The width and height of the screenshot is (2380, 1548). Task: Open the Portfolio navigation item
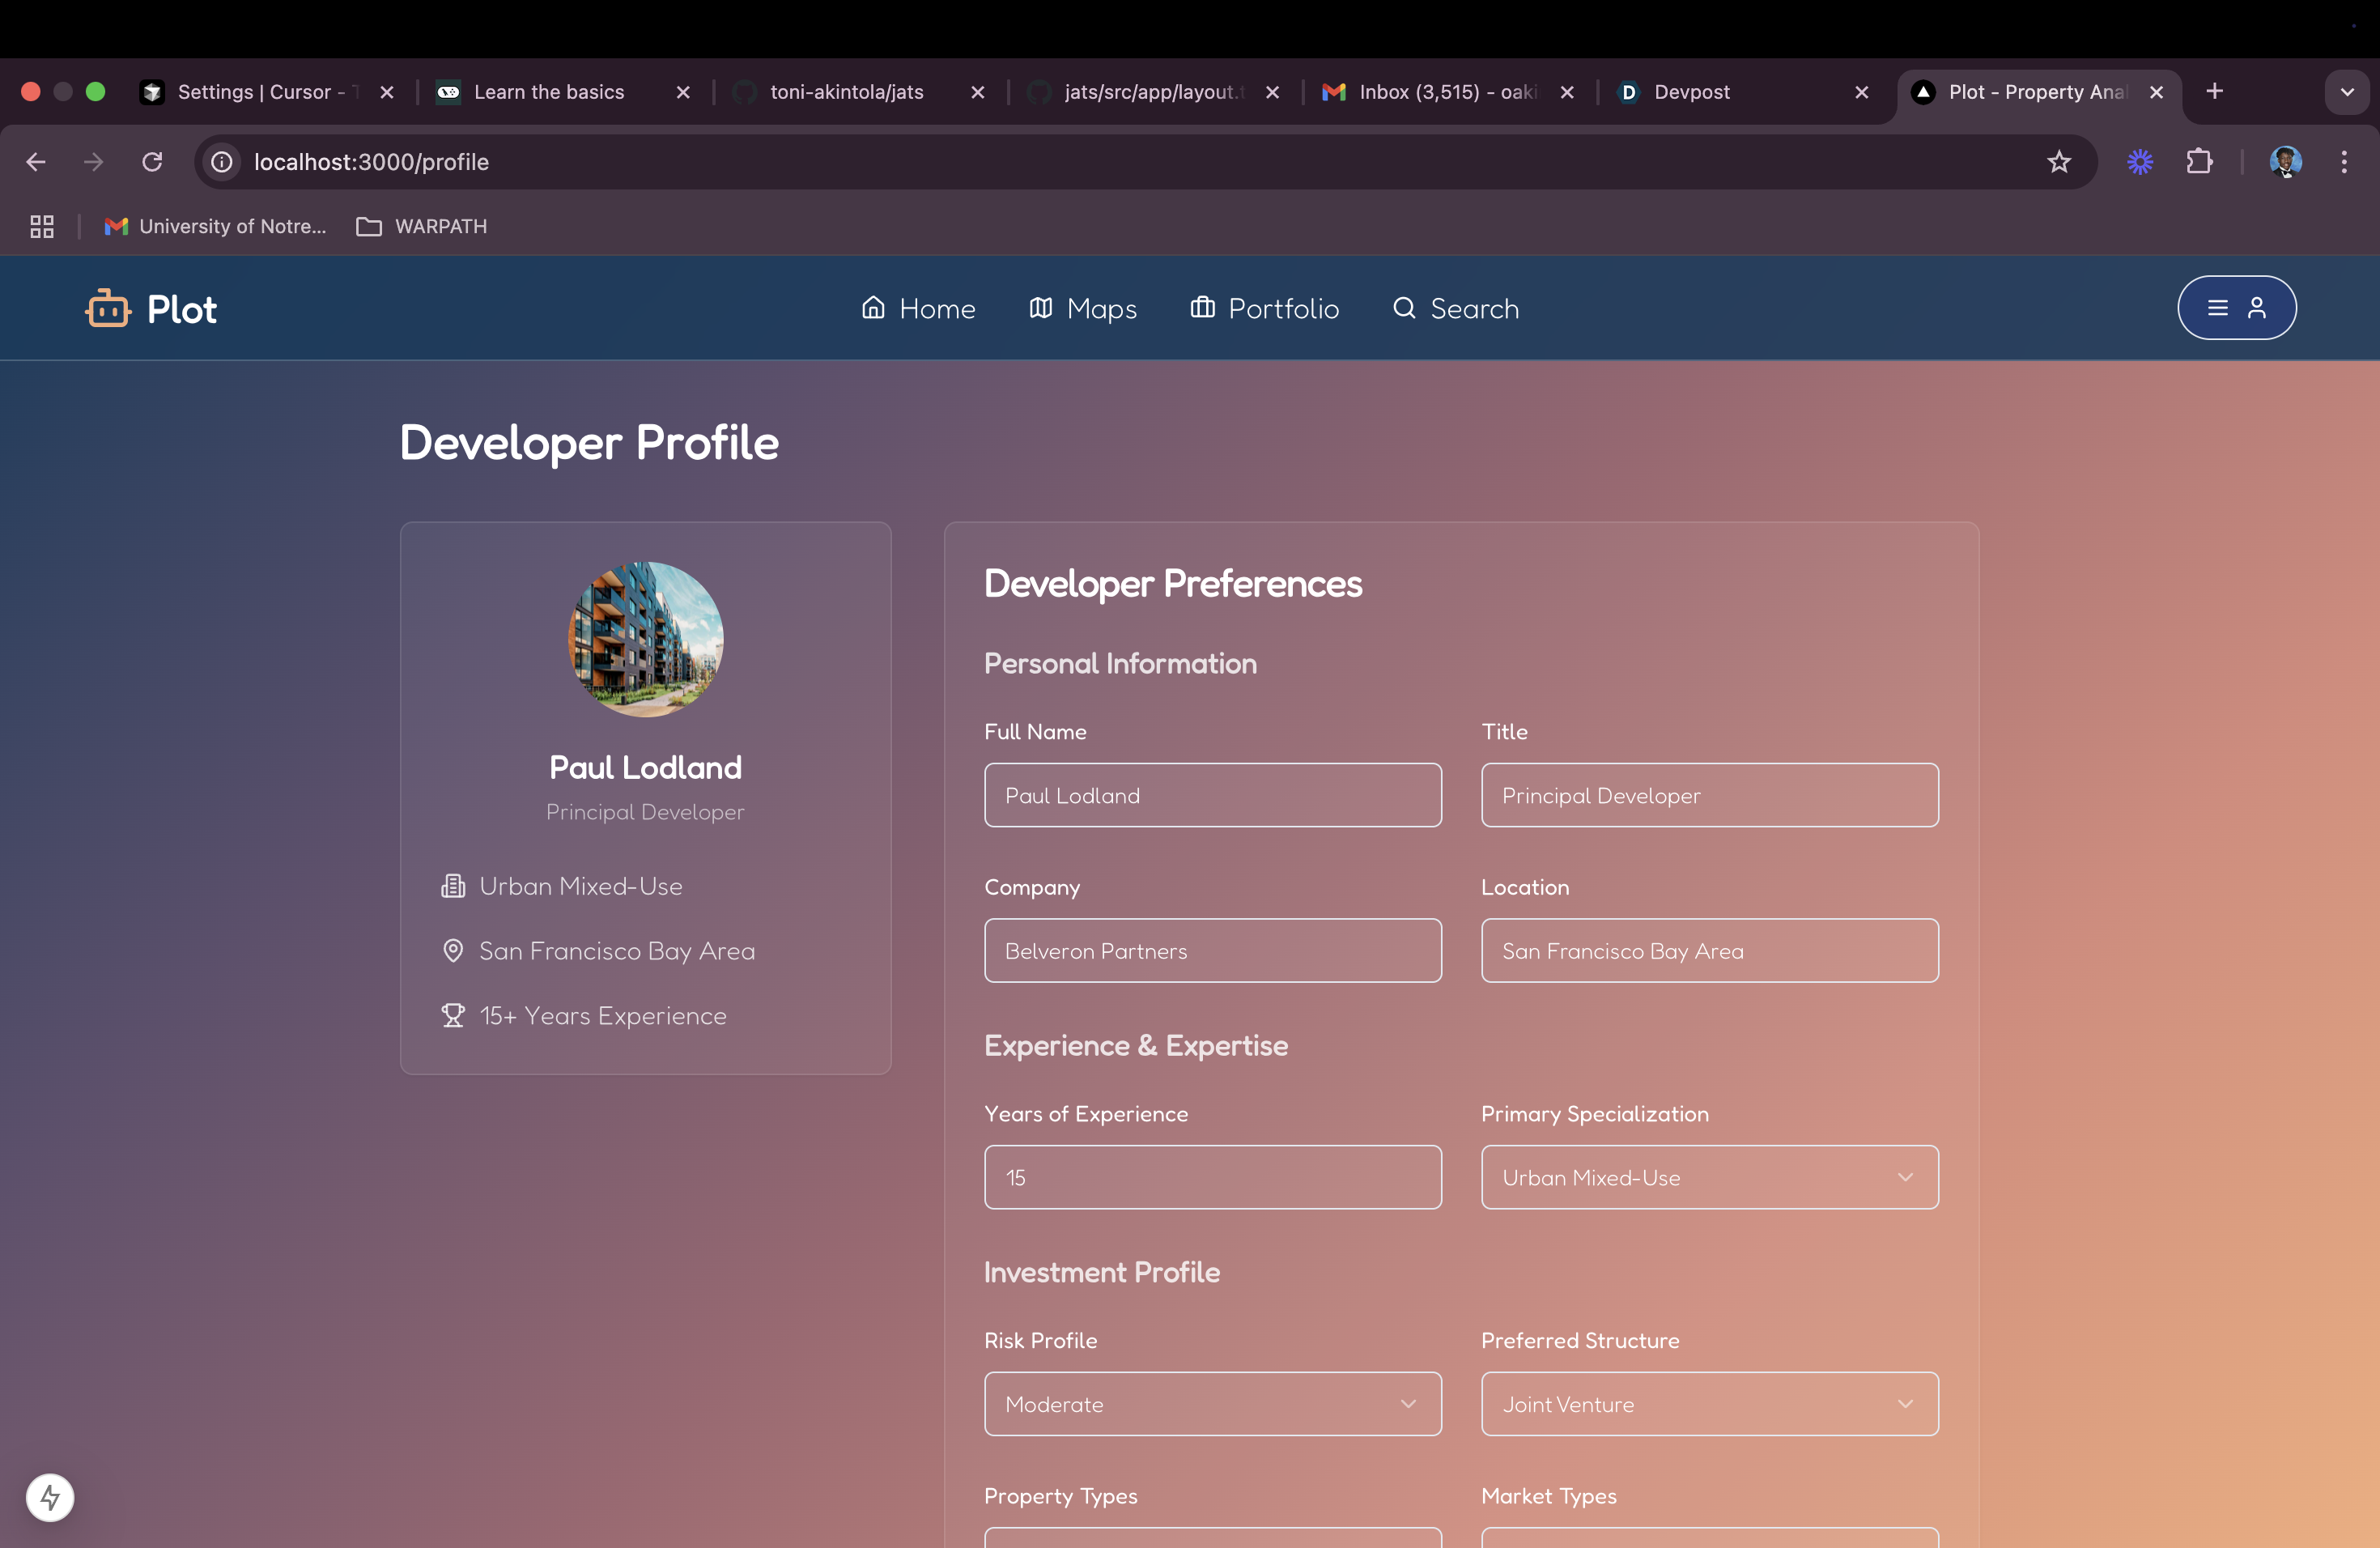coord(1264,309)
